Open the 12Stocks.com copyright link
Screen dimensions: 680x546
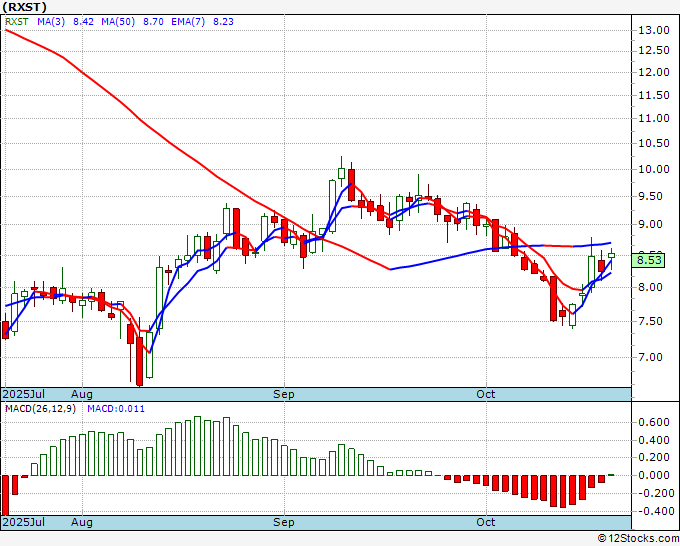[x=638, y=539]
